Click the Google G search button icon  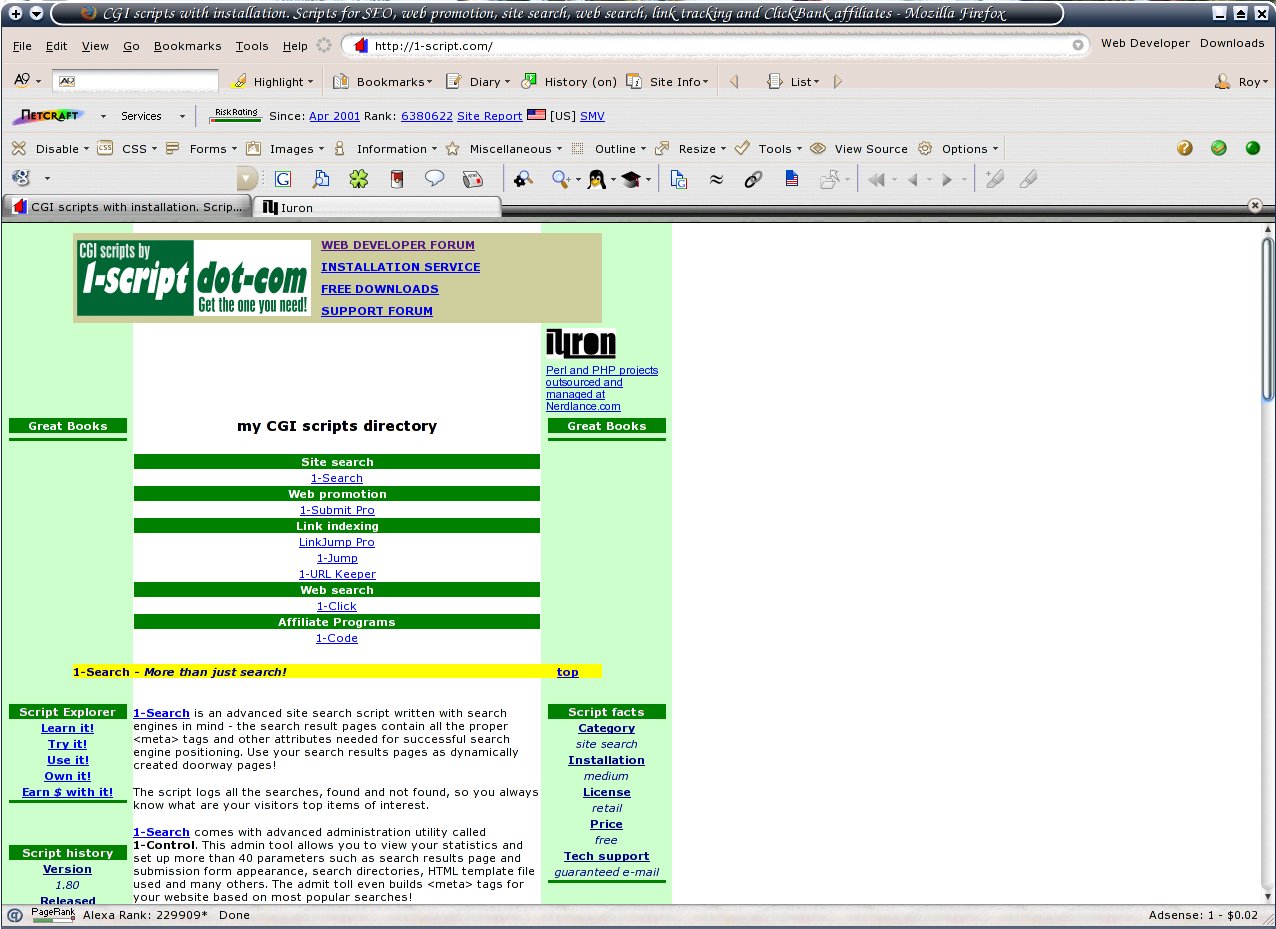(283, 179)
